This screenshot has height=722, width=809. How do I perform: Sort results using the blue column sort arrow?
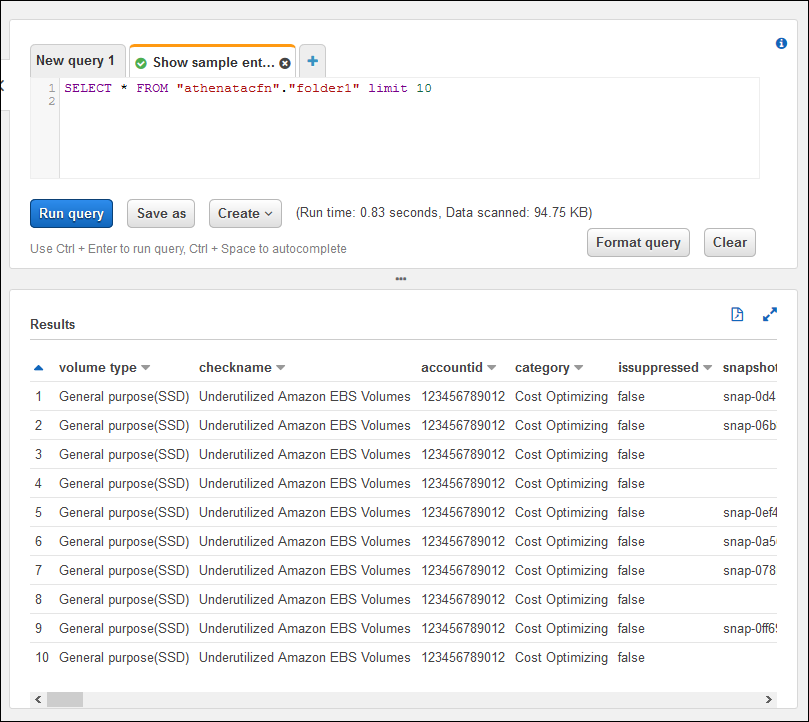coord(38,366)
